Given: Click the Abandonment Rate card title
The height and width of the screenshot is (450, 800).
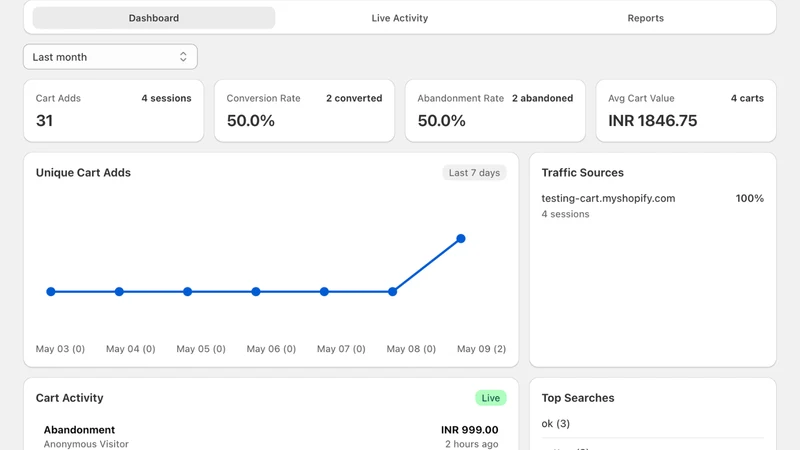Looking at the screenshot, I should (x=460, y=98).
